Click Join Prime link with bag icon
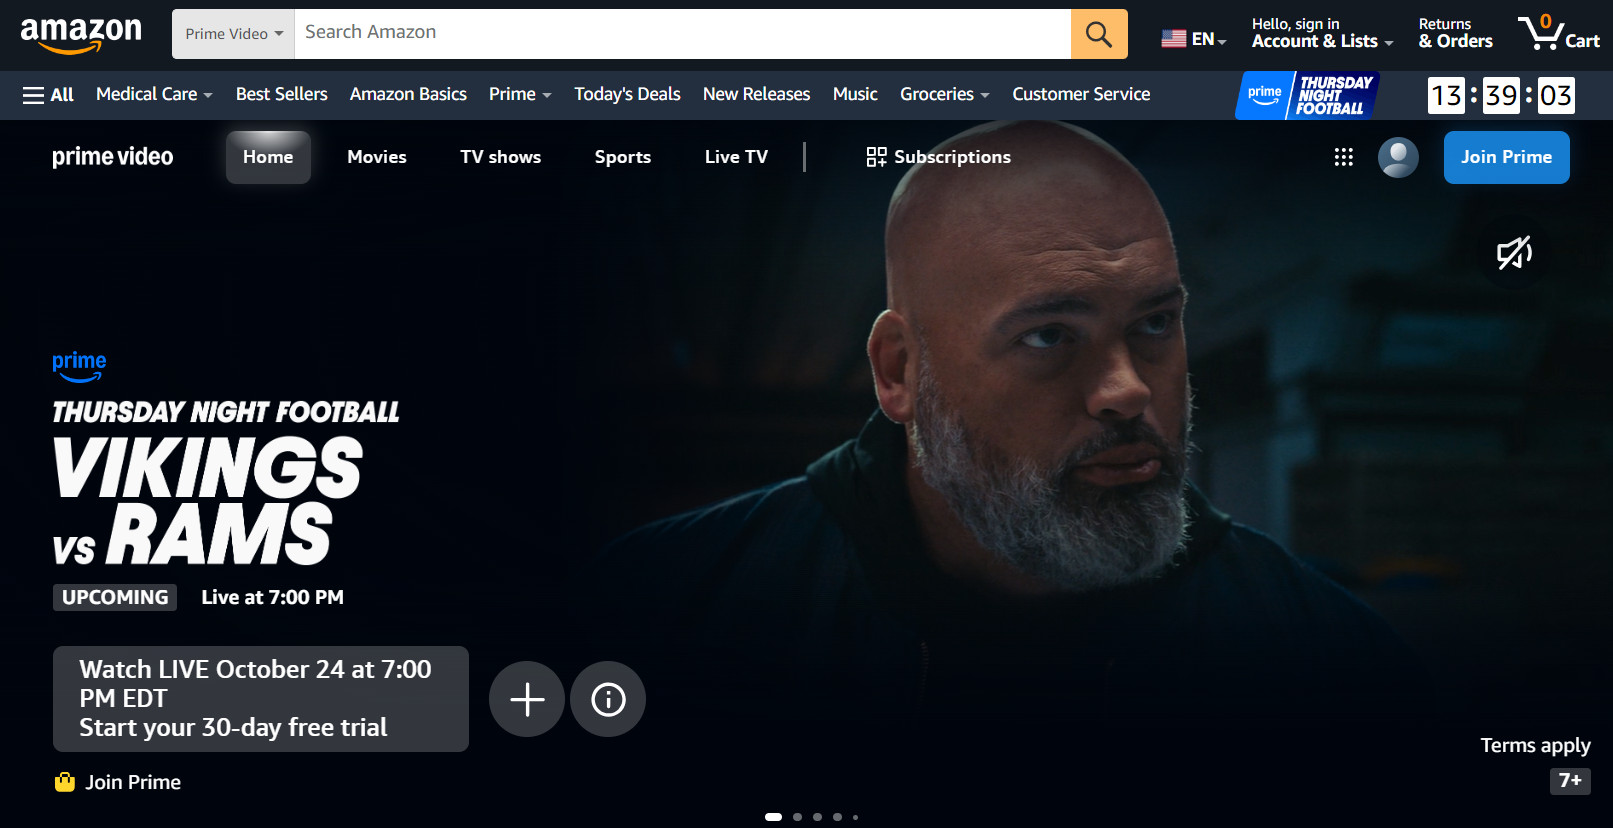This screenshot has width=1613, height=828. (x=118, y=782)
